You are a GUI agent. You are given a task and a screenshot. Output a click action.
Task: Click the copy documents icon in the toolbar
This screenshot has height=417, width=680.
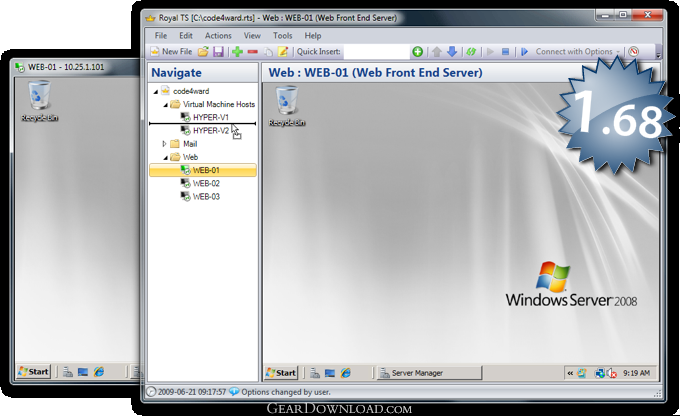click(268, 52)
